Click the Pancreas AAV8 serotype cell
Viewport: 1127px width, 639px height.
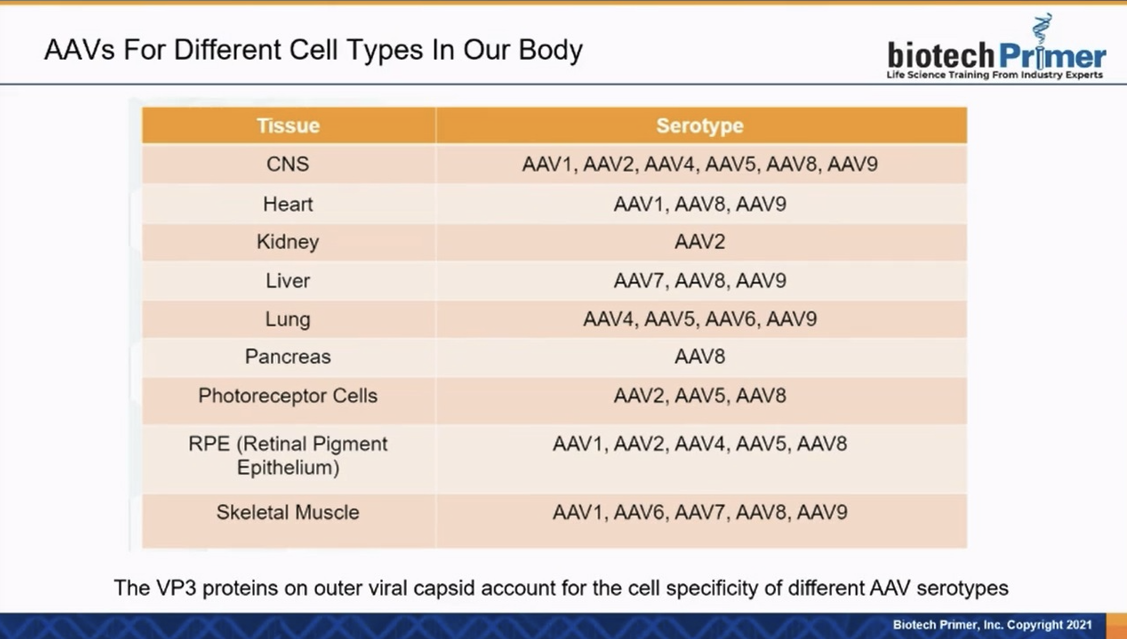(x=701, y=357)
